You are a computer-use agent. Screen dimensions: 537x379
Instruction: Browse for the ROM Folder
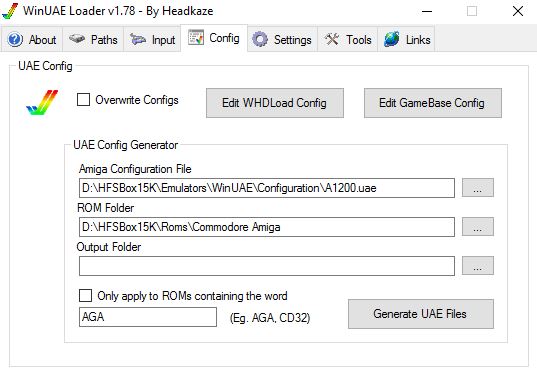[x=478, y=226]
